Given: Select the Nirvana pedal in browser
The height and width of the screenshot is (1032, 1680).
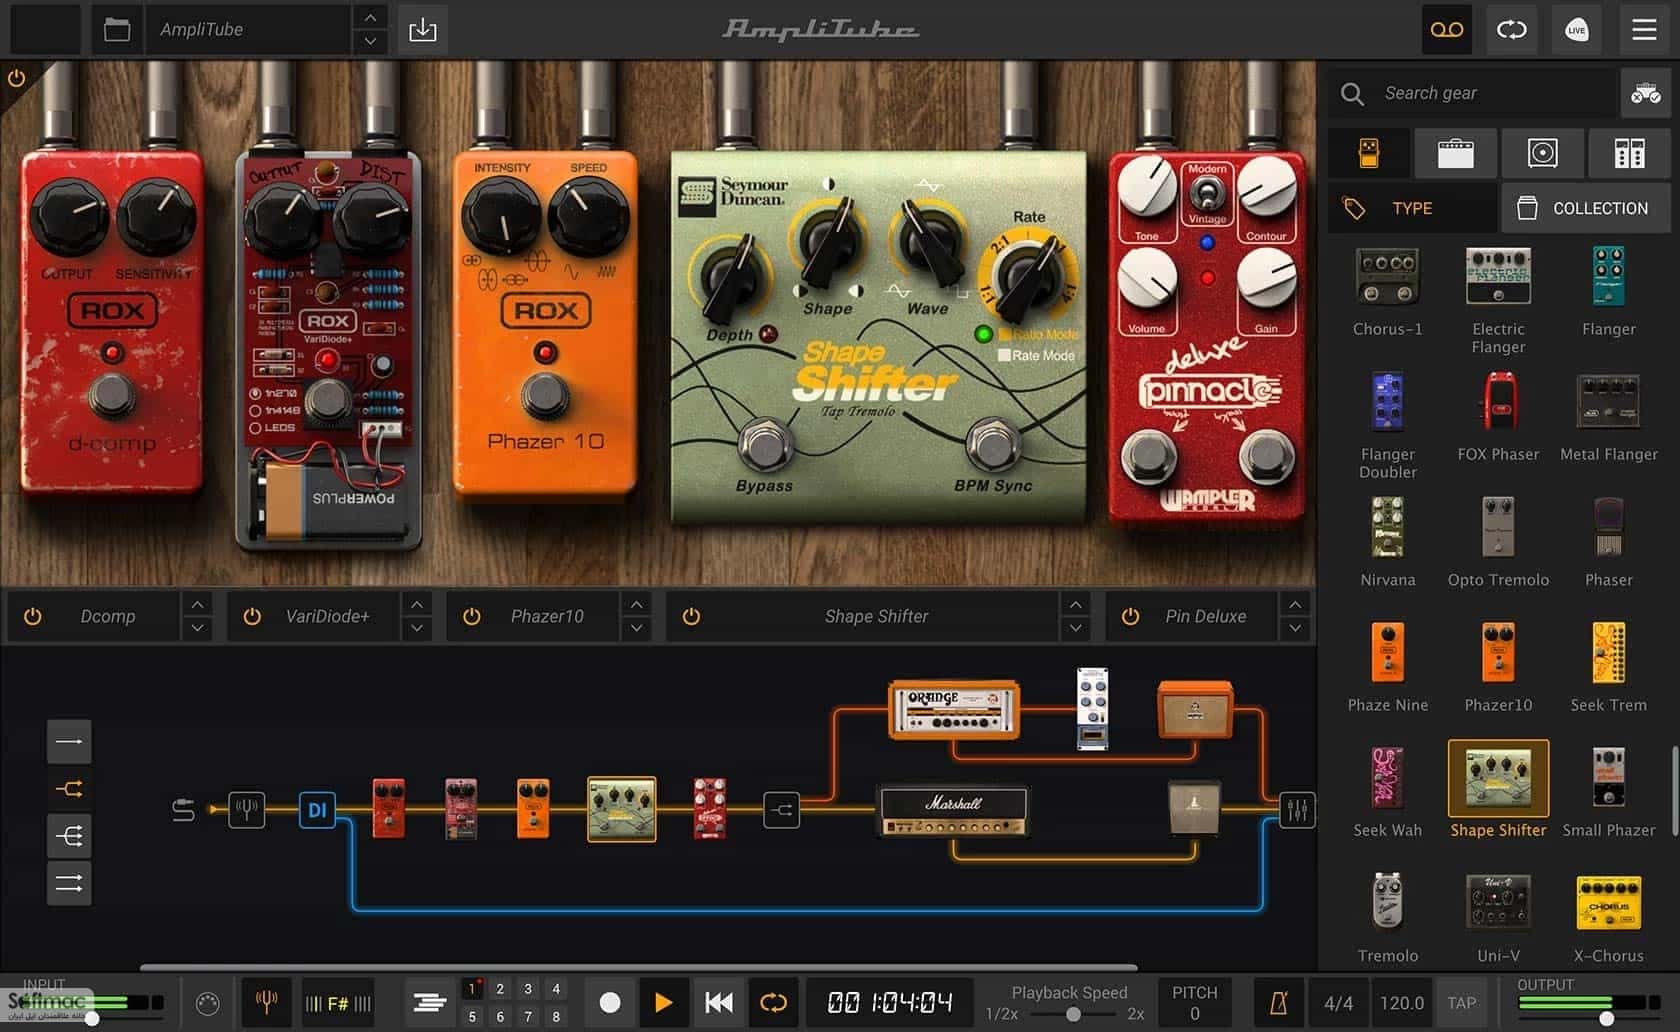Looking at the screenshot, I should tap(1387, 527).
